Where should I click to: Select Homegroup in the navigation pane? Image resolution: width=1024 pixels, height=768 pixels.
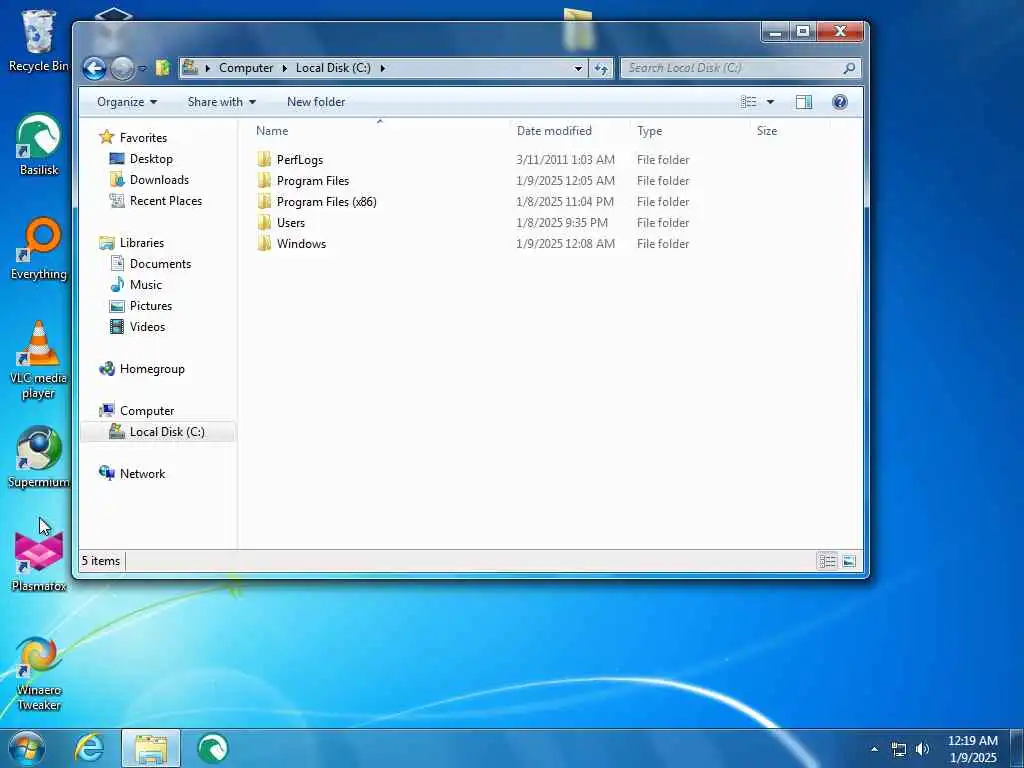152,369
